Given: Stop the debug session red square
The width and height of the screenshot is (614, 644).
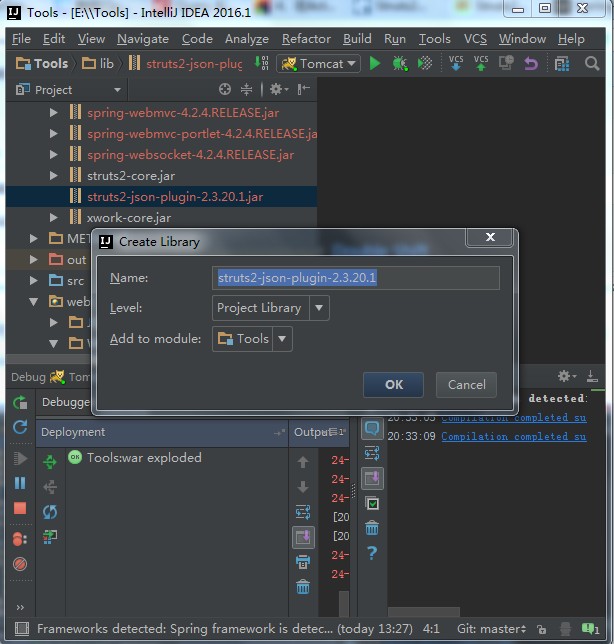Looking at the screenshot, I should [x=20, y=508].
